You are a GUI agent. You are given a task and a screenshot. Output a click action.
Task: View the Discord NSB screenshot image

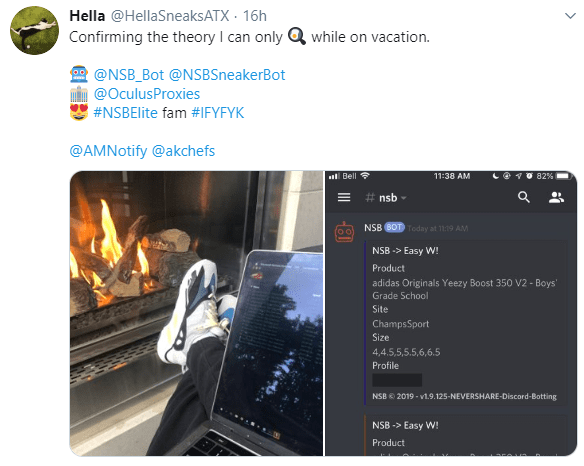click(x=451, y=313)
